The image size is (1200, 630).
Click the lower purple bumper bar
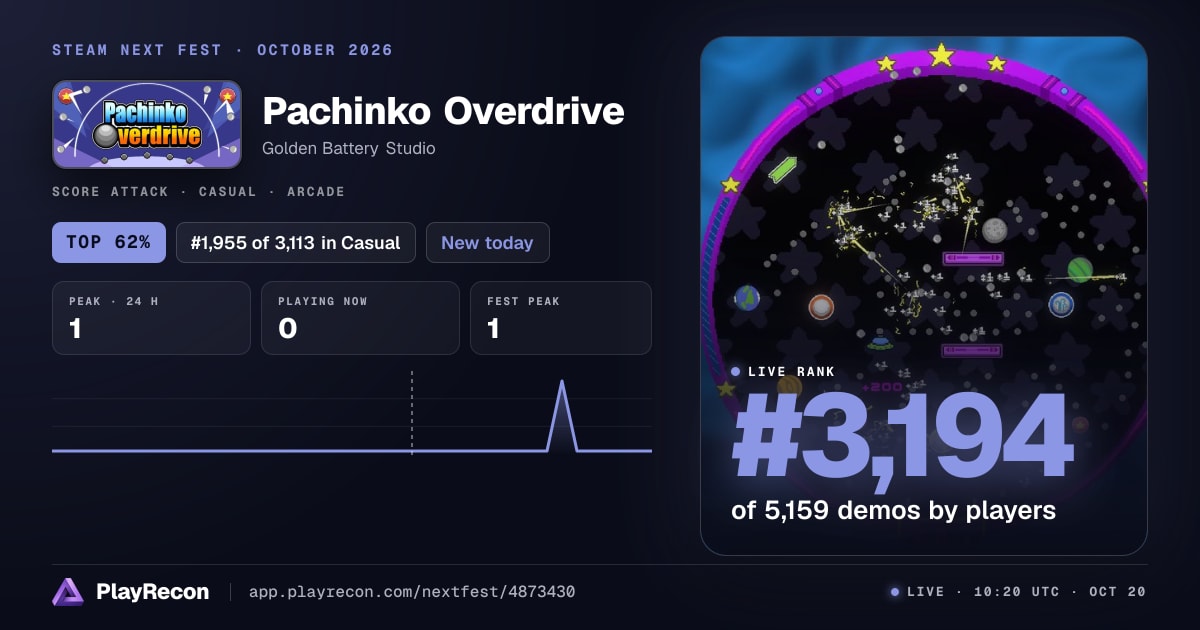point(972,351)
